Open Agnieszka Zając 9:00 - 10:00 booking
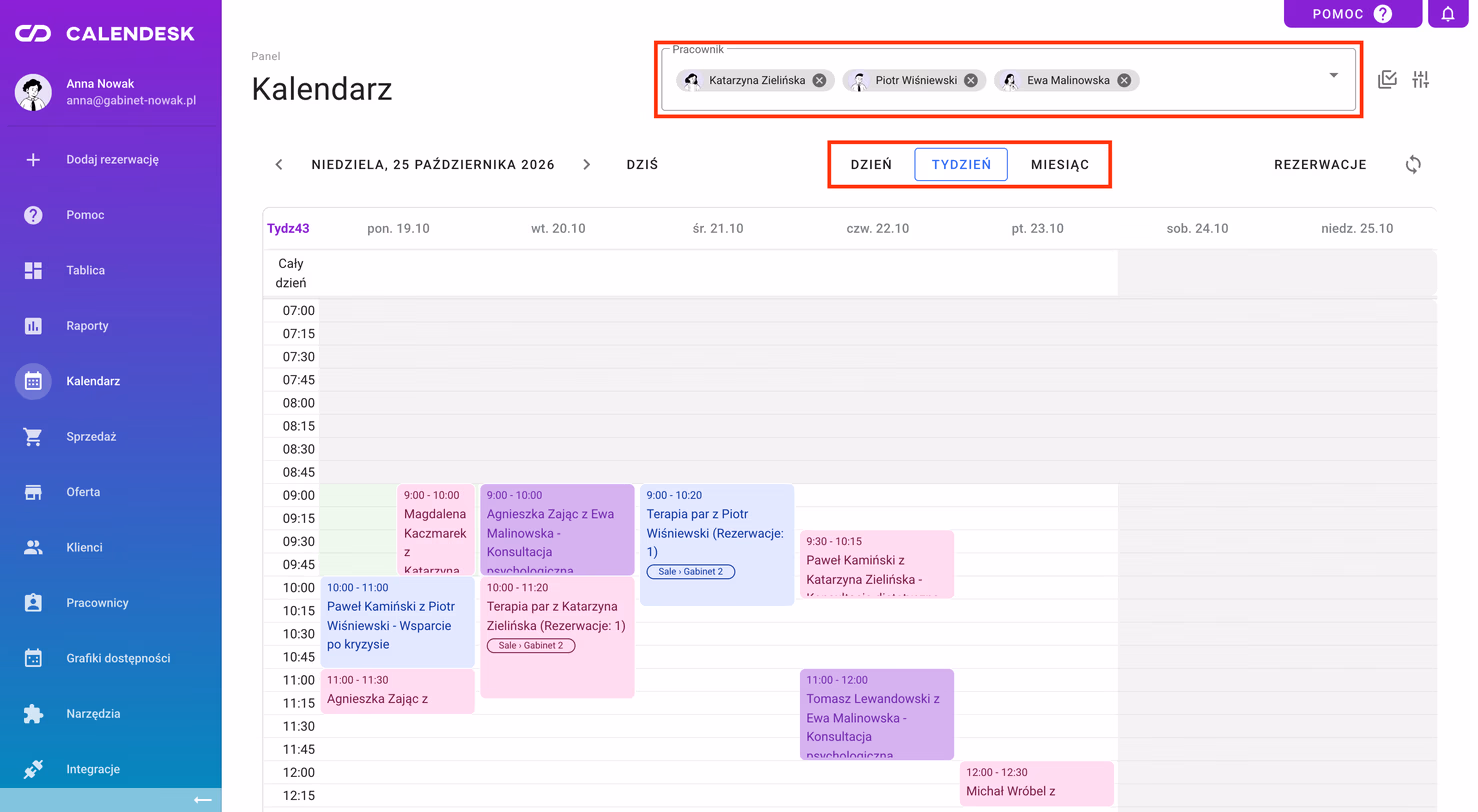The height and width of the screenshot is (812, 1478). [x=558, y=530]
